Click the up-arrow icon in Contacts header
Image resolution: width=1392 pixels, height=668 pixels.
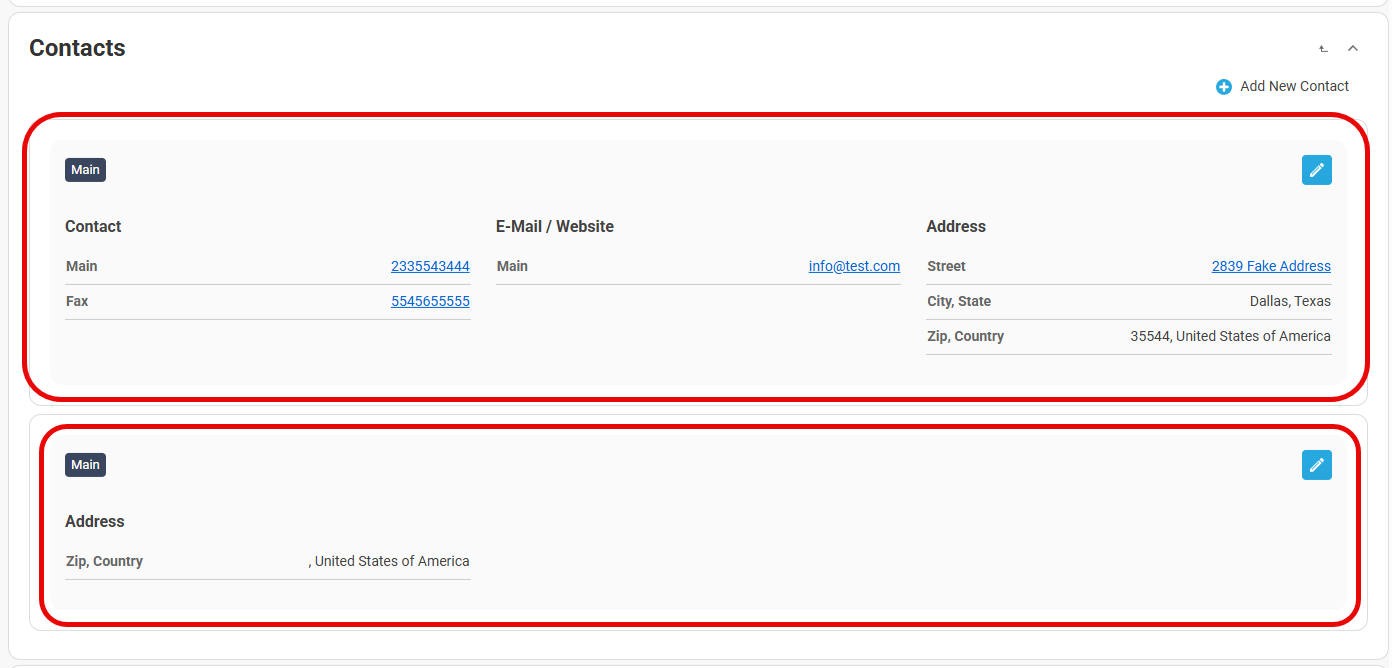coord(1323,48)
